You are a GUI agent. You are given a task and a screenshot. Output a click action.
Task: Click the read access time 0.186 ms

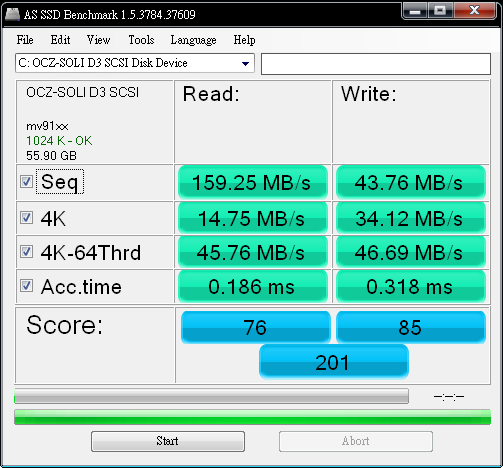tap(253, 287)
